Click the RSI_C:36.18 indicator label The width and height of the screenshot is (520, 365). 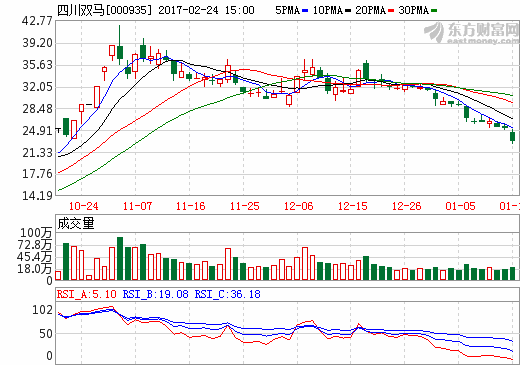(x=227, y=294)
